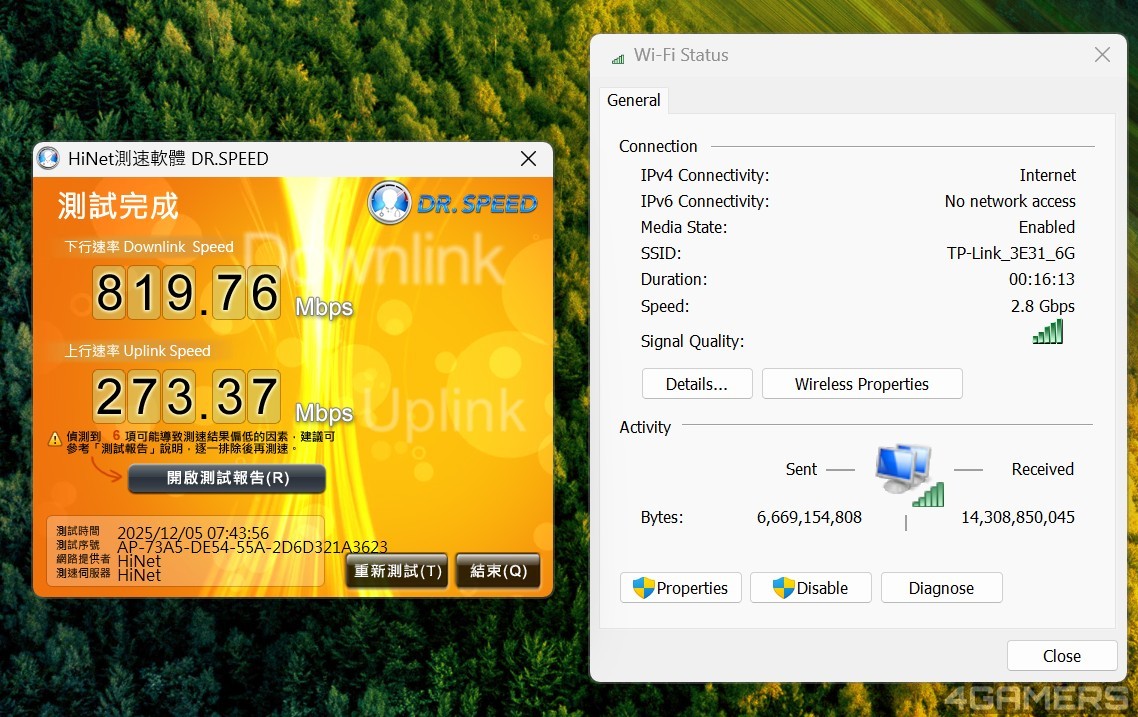1138x717 pixels.
Task: Open the test report with 開啟測試報告(R)
Action: [x=227, y=478]
